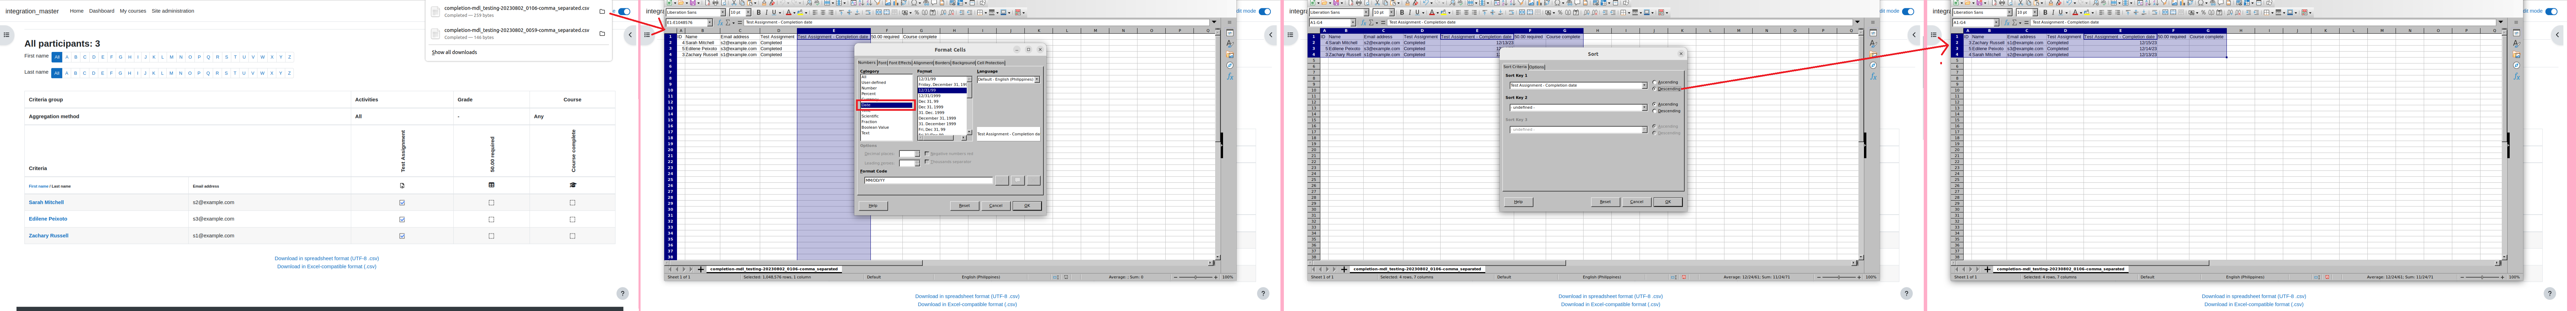Click Cancel in the Sort dialog
The height and width of the screenshot is (311, 2576).
click(1637, 202)
